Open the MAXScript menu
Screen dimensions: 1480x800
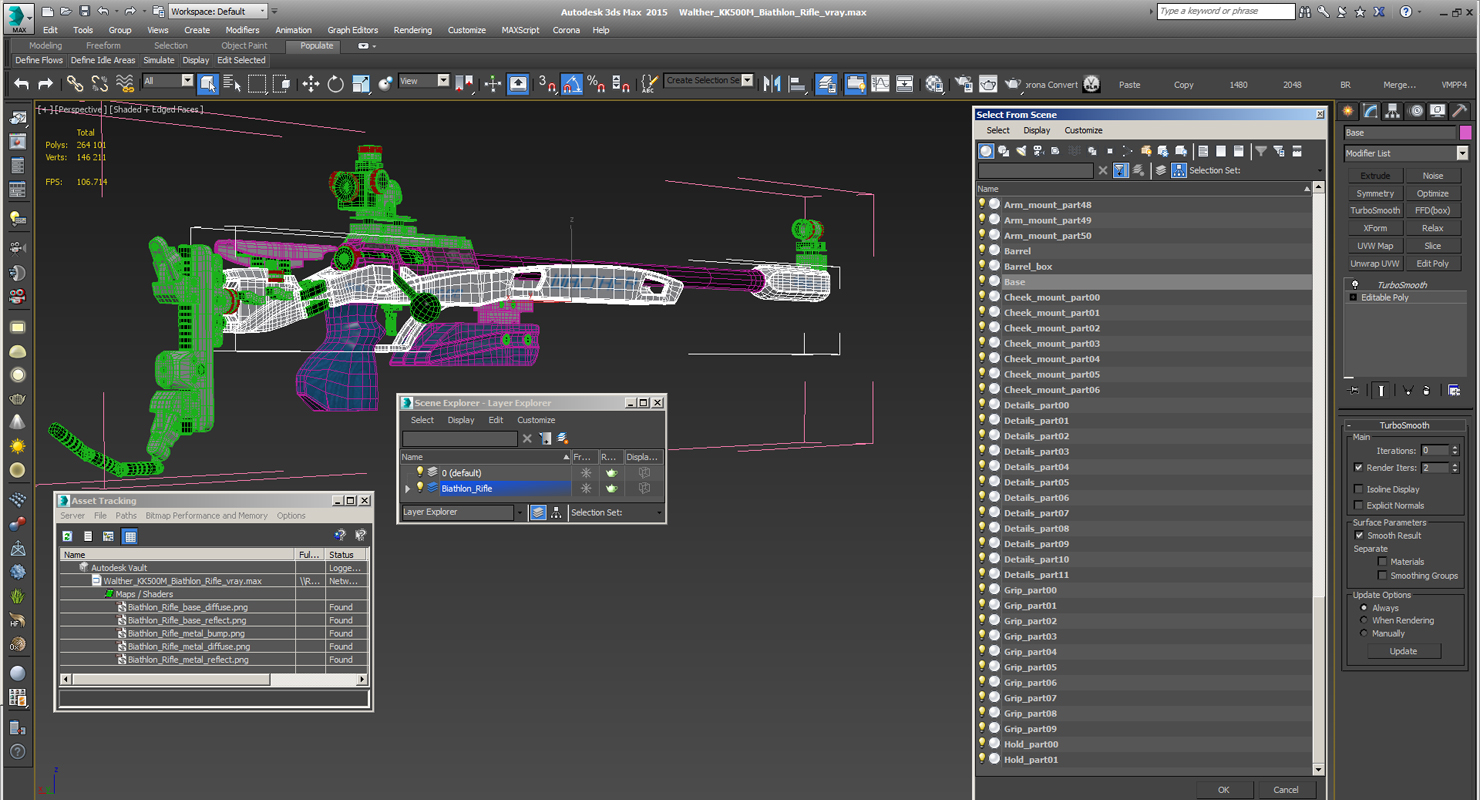click(520, 30)
